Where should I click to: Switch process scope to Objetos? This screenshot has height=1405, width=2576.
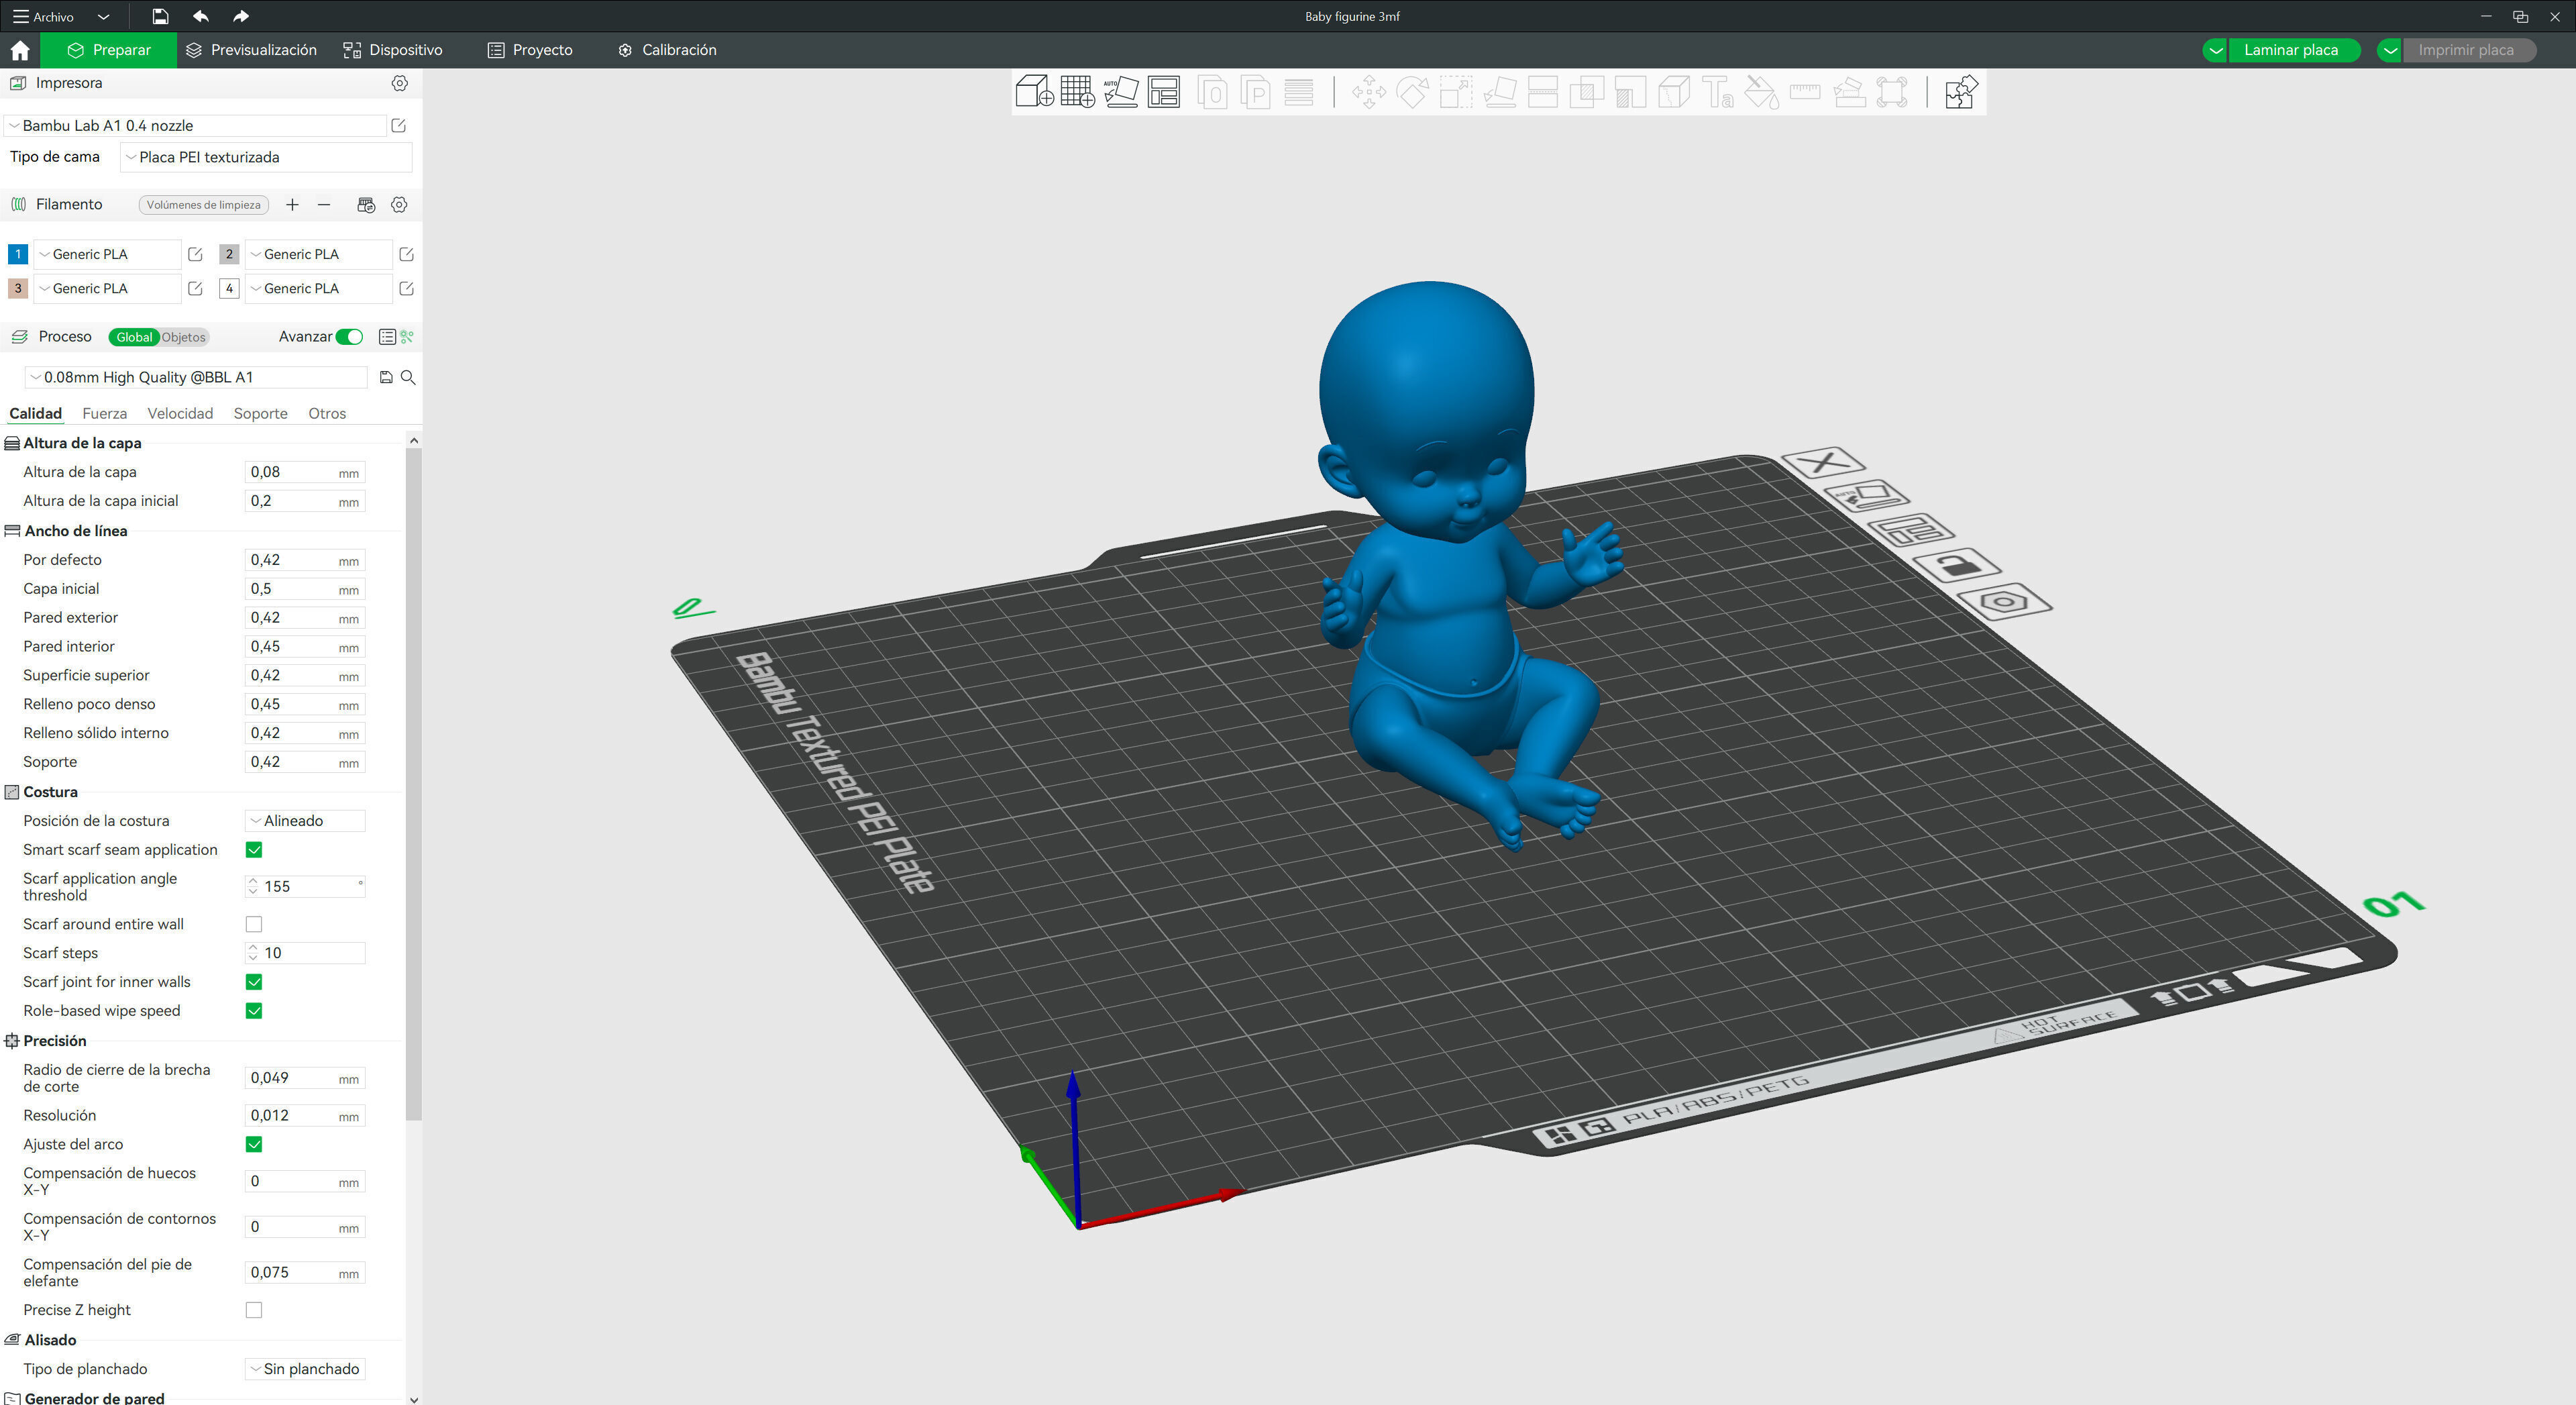pos(184,337)
